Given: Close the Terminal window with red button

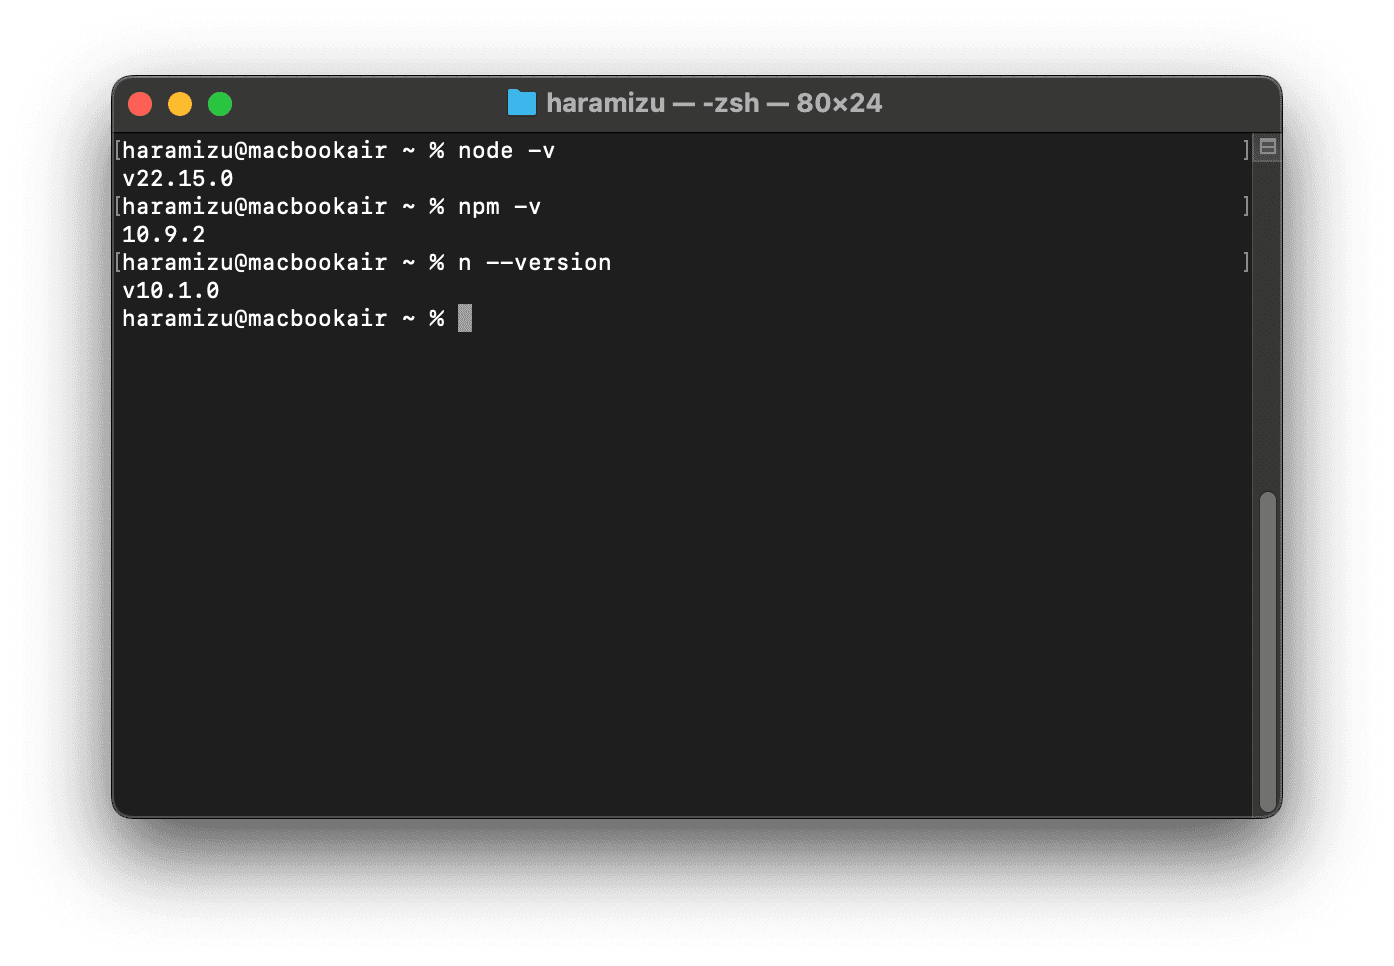Looking at the screenshot, I should pos(140,104).
